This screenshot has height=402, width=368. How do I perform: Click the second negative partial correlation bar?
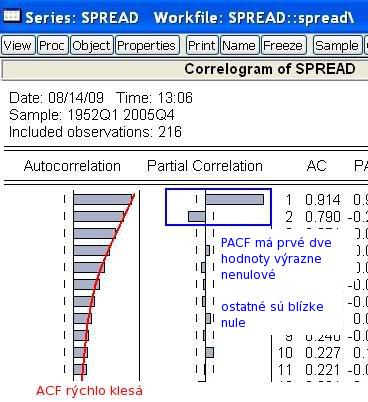click(197, 217)
